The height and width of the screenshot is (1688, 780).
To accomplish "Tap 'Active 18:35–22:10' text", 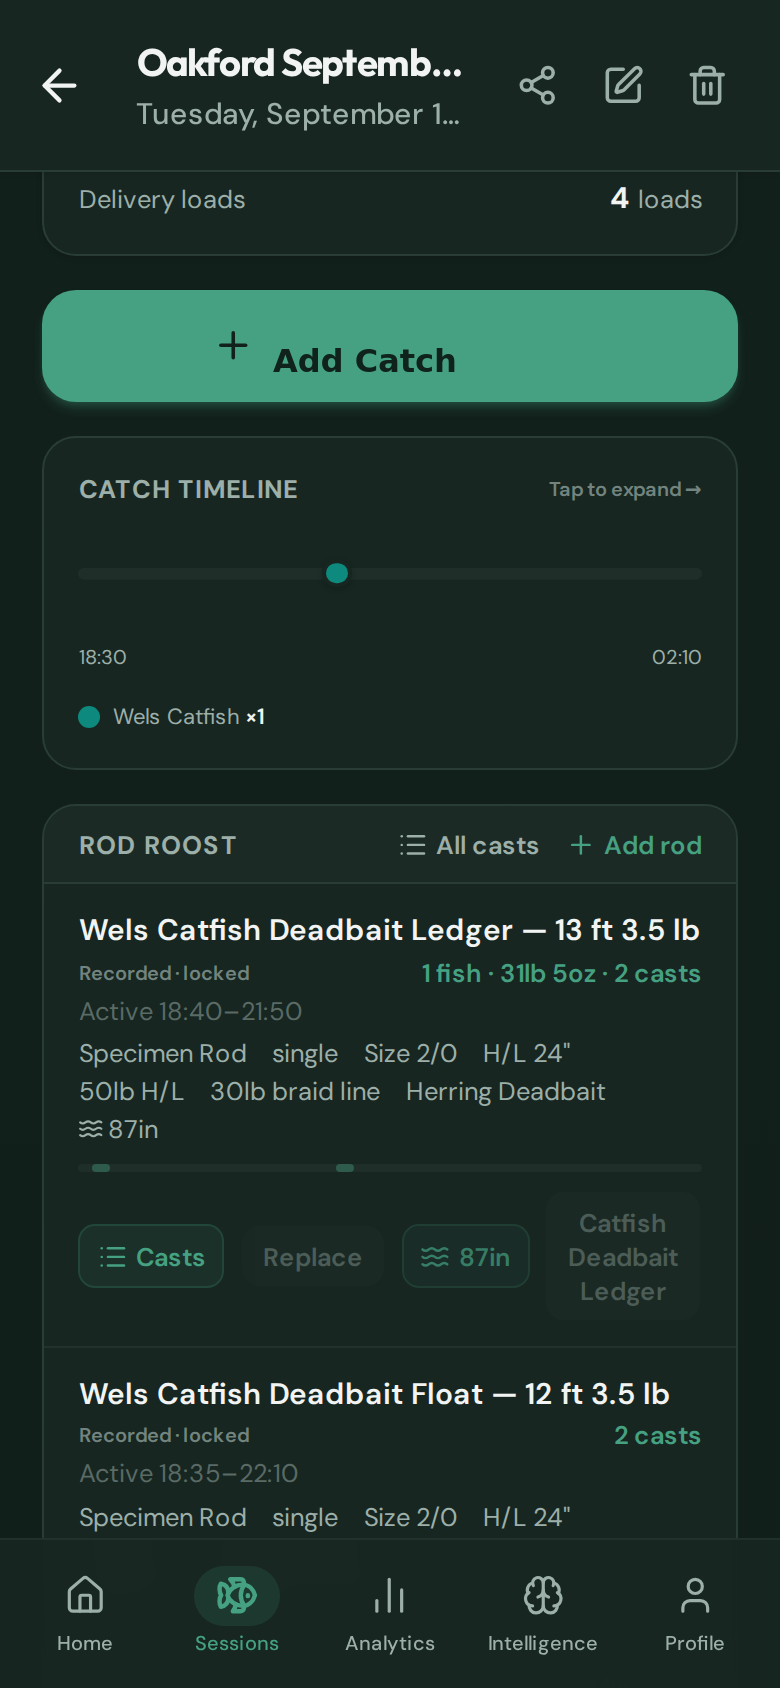I will coord(189,1473).
